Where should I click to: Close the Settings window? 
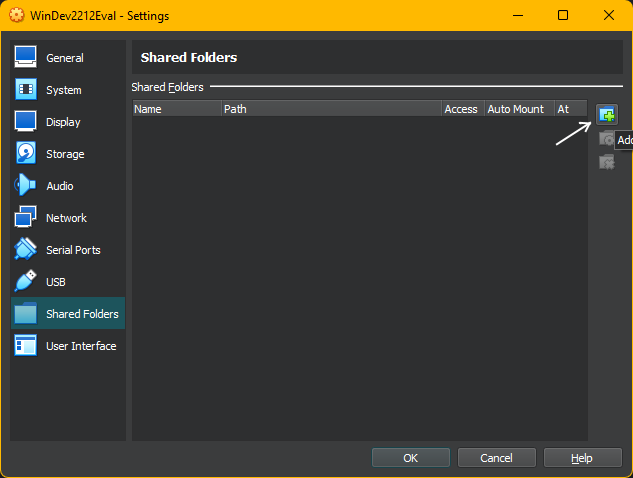609,15
